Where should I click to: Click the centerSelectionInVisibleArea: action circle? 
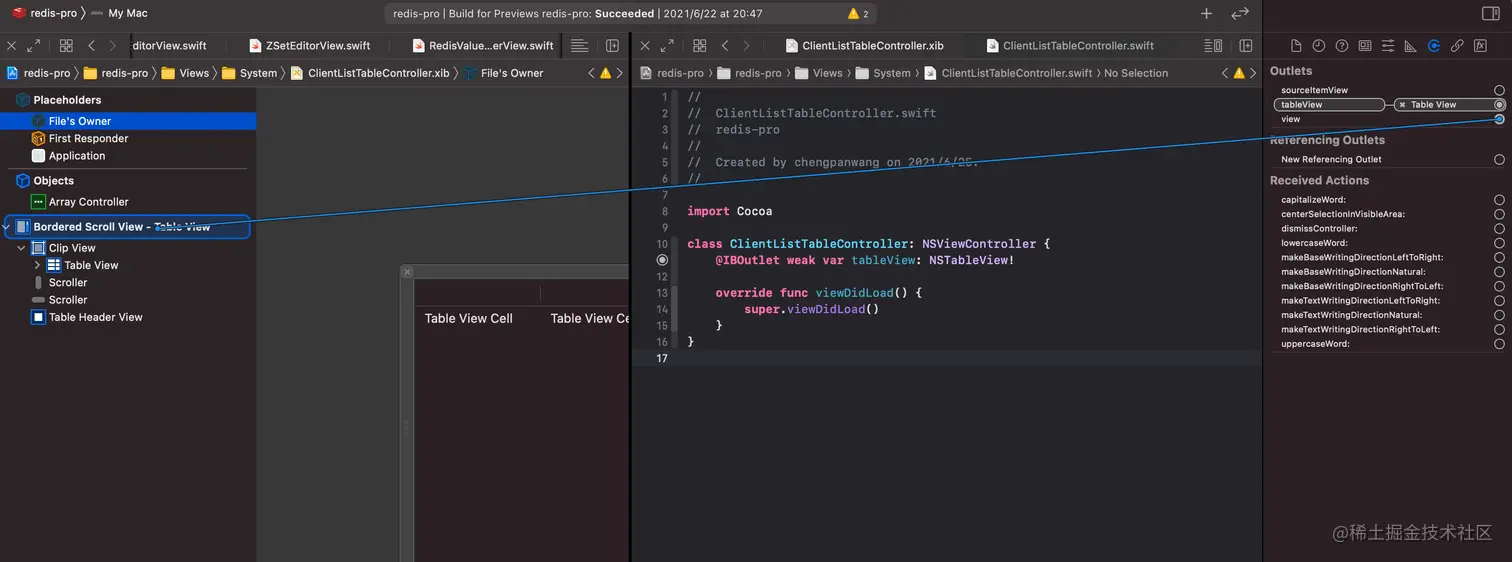[x=1499, y=214]
